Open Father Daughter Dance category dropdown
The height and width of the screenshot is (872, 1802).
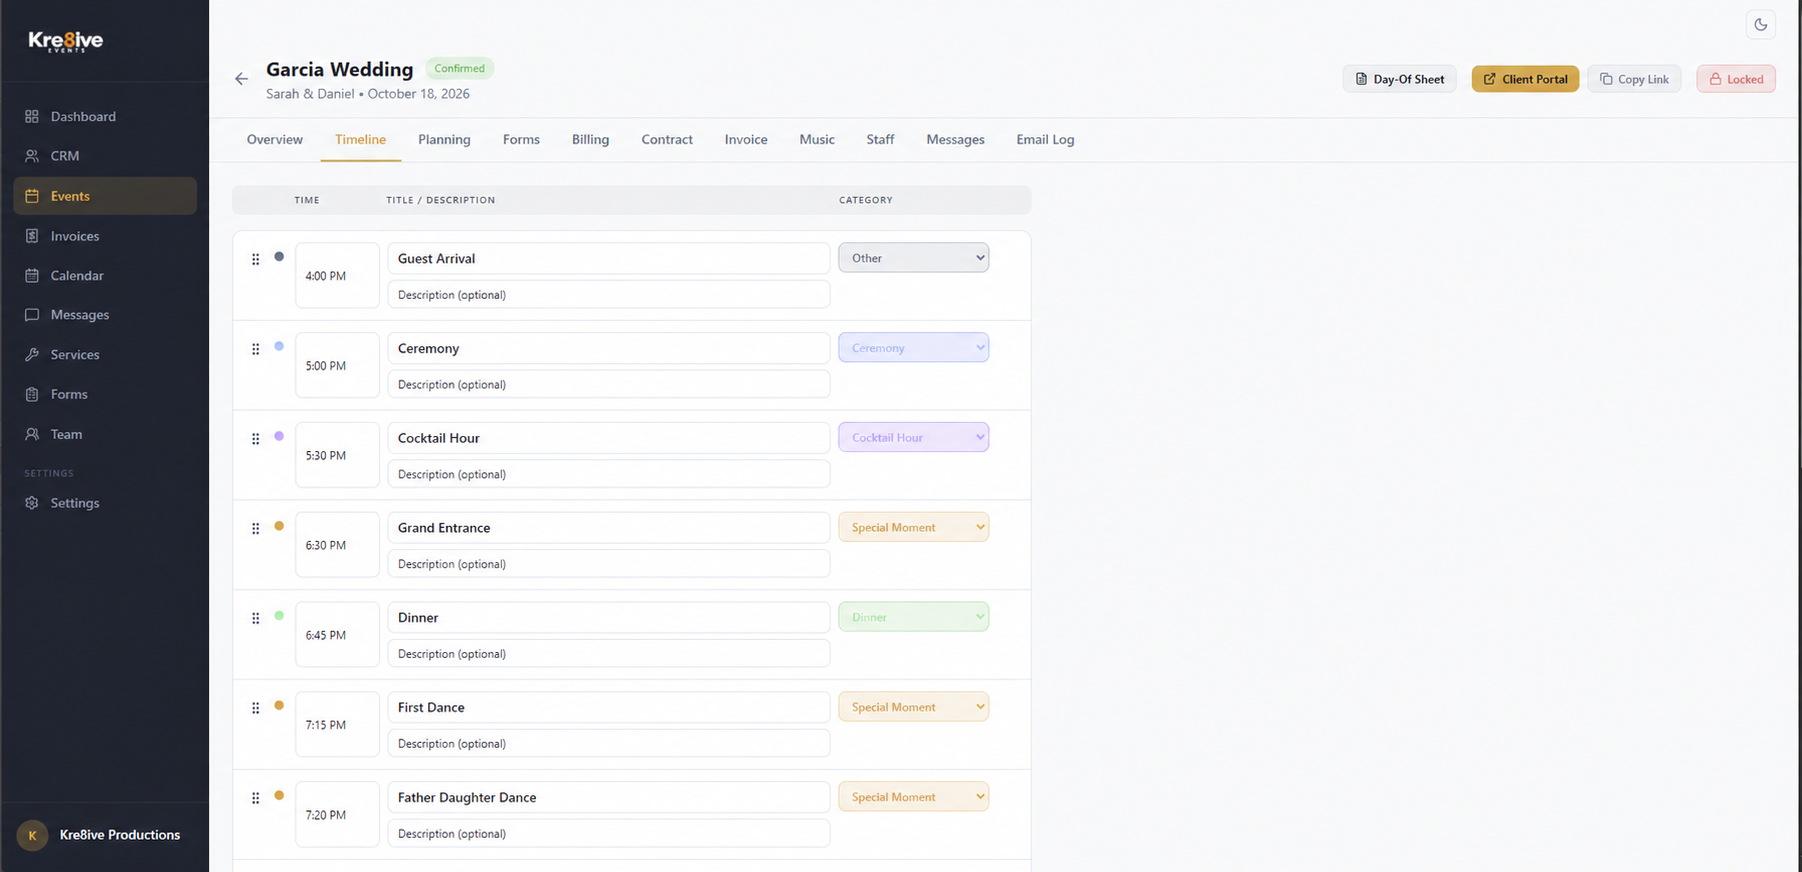[x=914, y=797]
